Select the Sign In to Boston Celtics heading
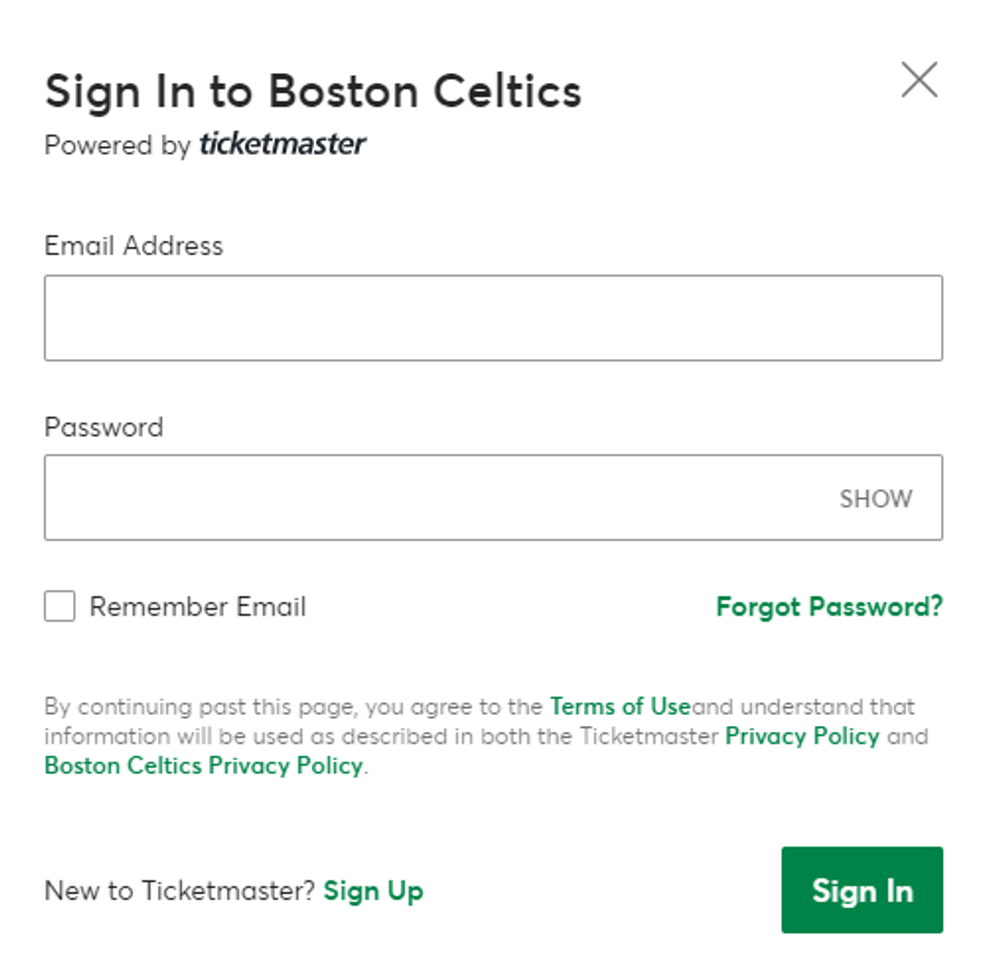This screenshot has width=1000, height=980. click(x=312, y=91)
